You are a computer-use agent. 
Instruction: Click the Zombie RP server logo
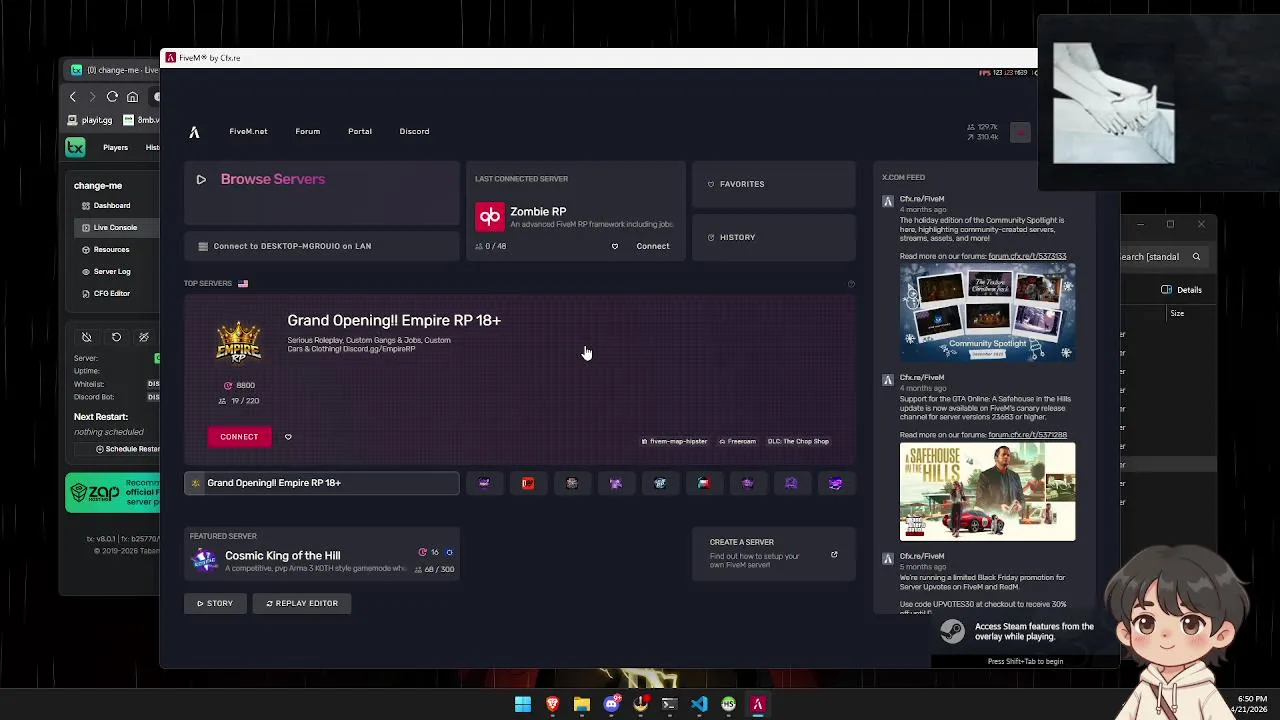click(490, 216)
